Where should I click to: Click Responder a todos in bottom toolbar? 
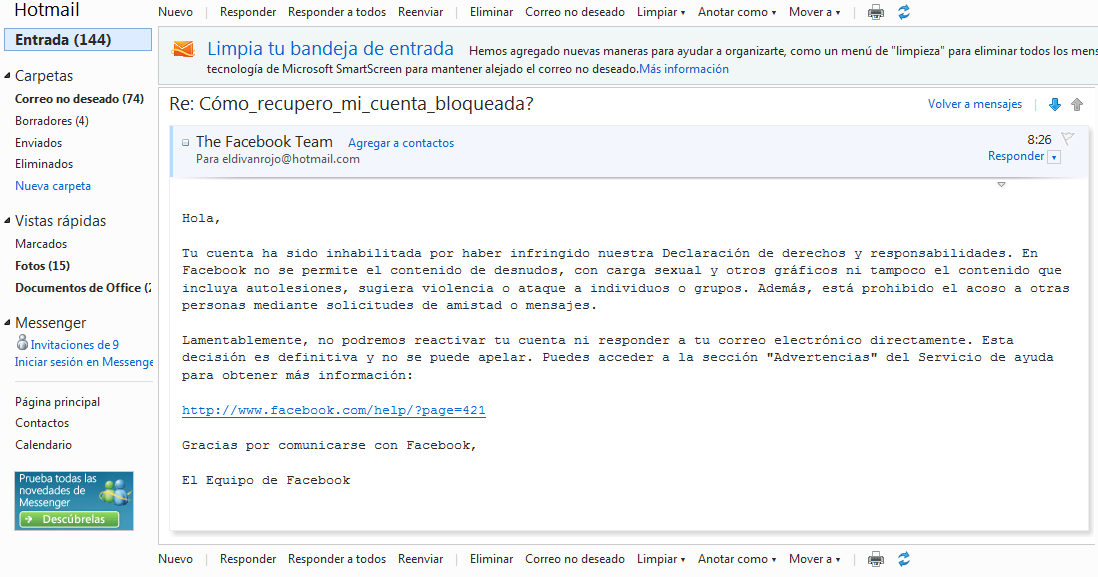coord(337,559)
